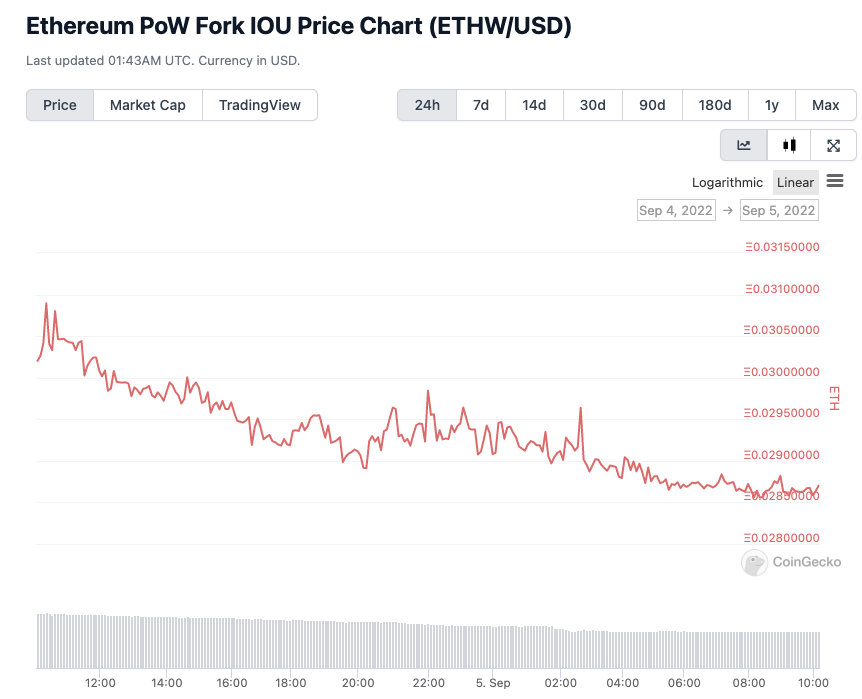Screen dimensions: 862x699
Task: Switch to Market Cap tab
Action: pyautogui.click(x=148, y=105)
